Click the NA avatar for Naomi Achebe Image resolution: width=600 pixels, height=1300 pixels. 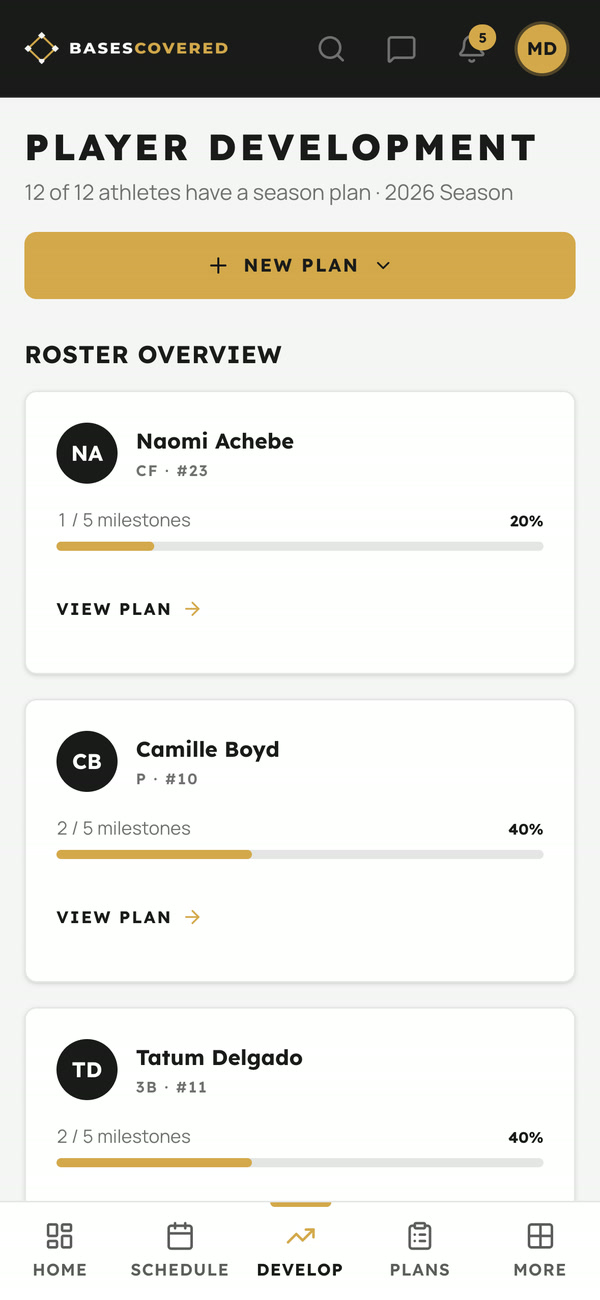[x=87, y=453]
